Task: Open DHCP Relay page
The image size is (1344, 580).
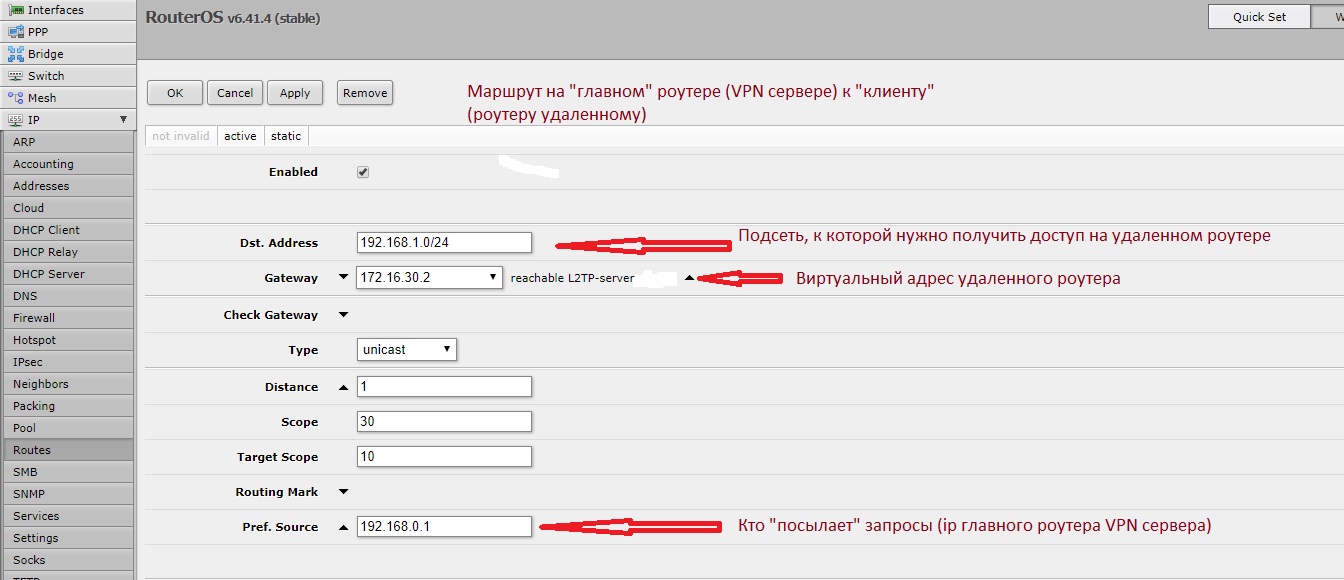Action: (69, 252)
